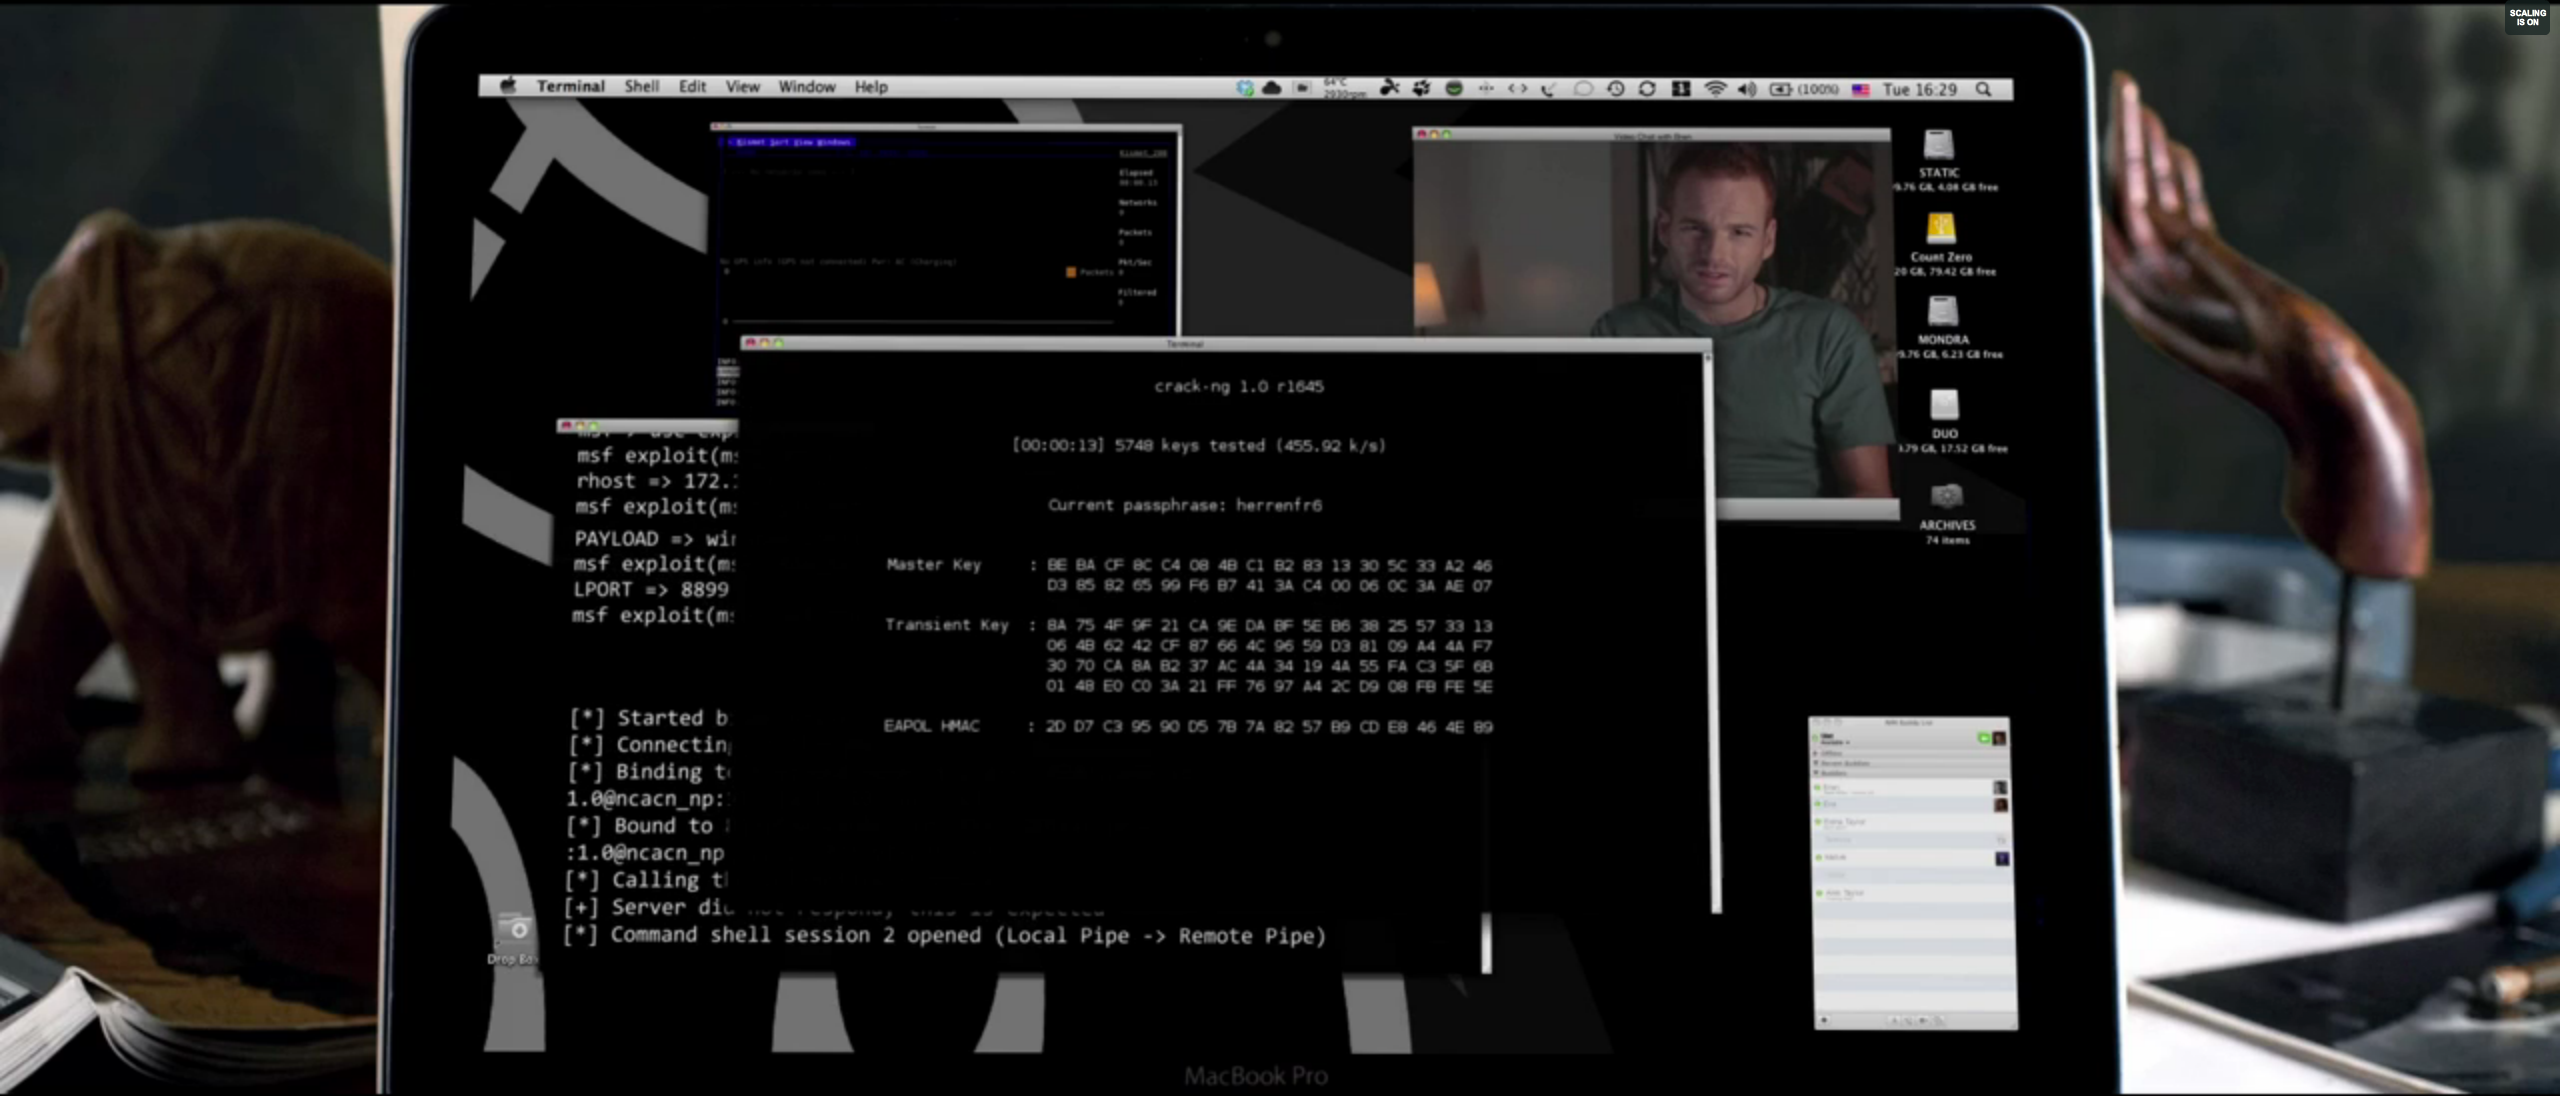The width and height of the screenshot is (2560, 1096).
Task: Expand the Offline group triangle
Action: [x=1815, y=753]
